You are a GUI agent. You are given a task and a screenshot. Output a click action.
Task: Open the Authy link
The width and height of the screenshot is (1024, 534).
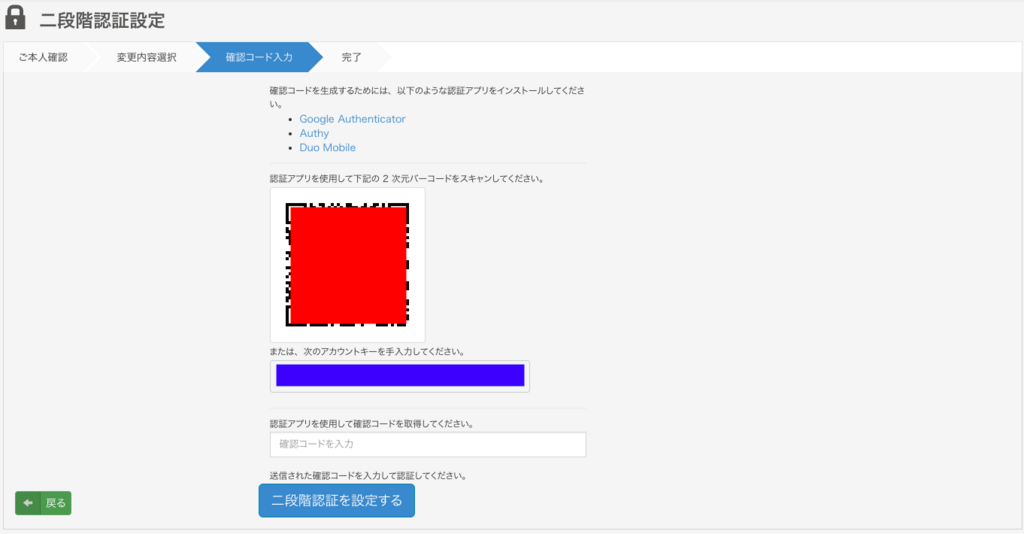pos(314,133)
